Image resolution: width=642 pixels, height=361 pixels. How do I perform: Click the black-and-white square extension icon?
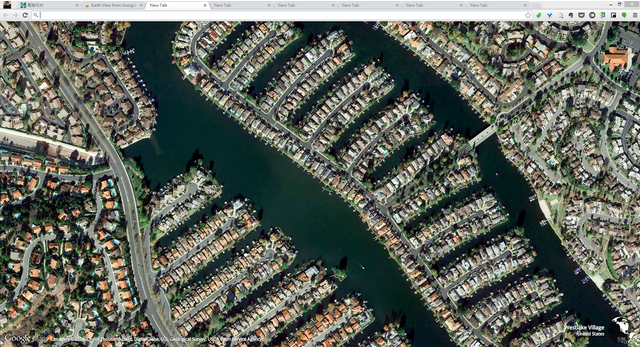point(613,15)
